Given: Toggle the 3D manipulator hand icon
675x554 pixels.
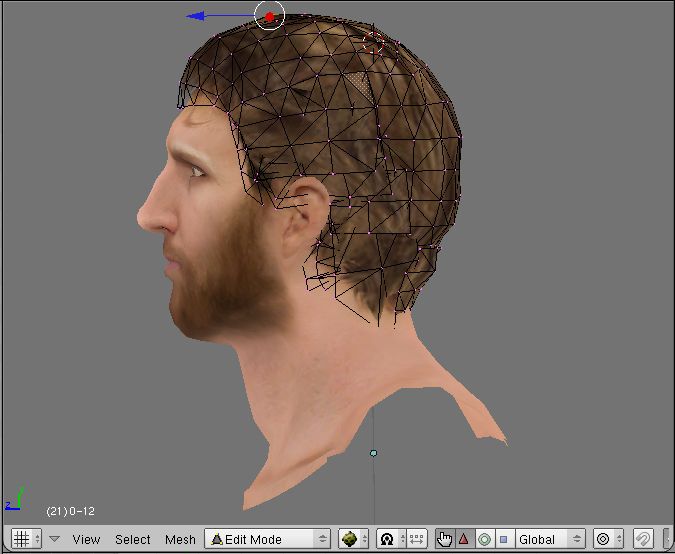Looking at the screenshot, I should [445, 539].
